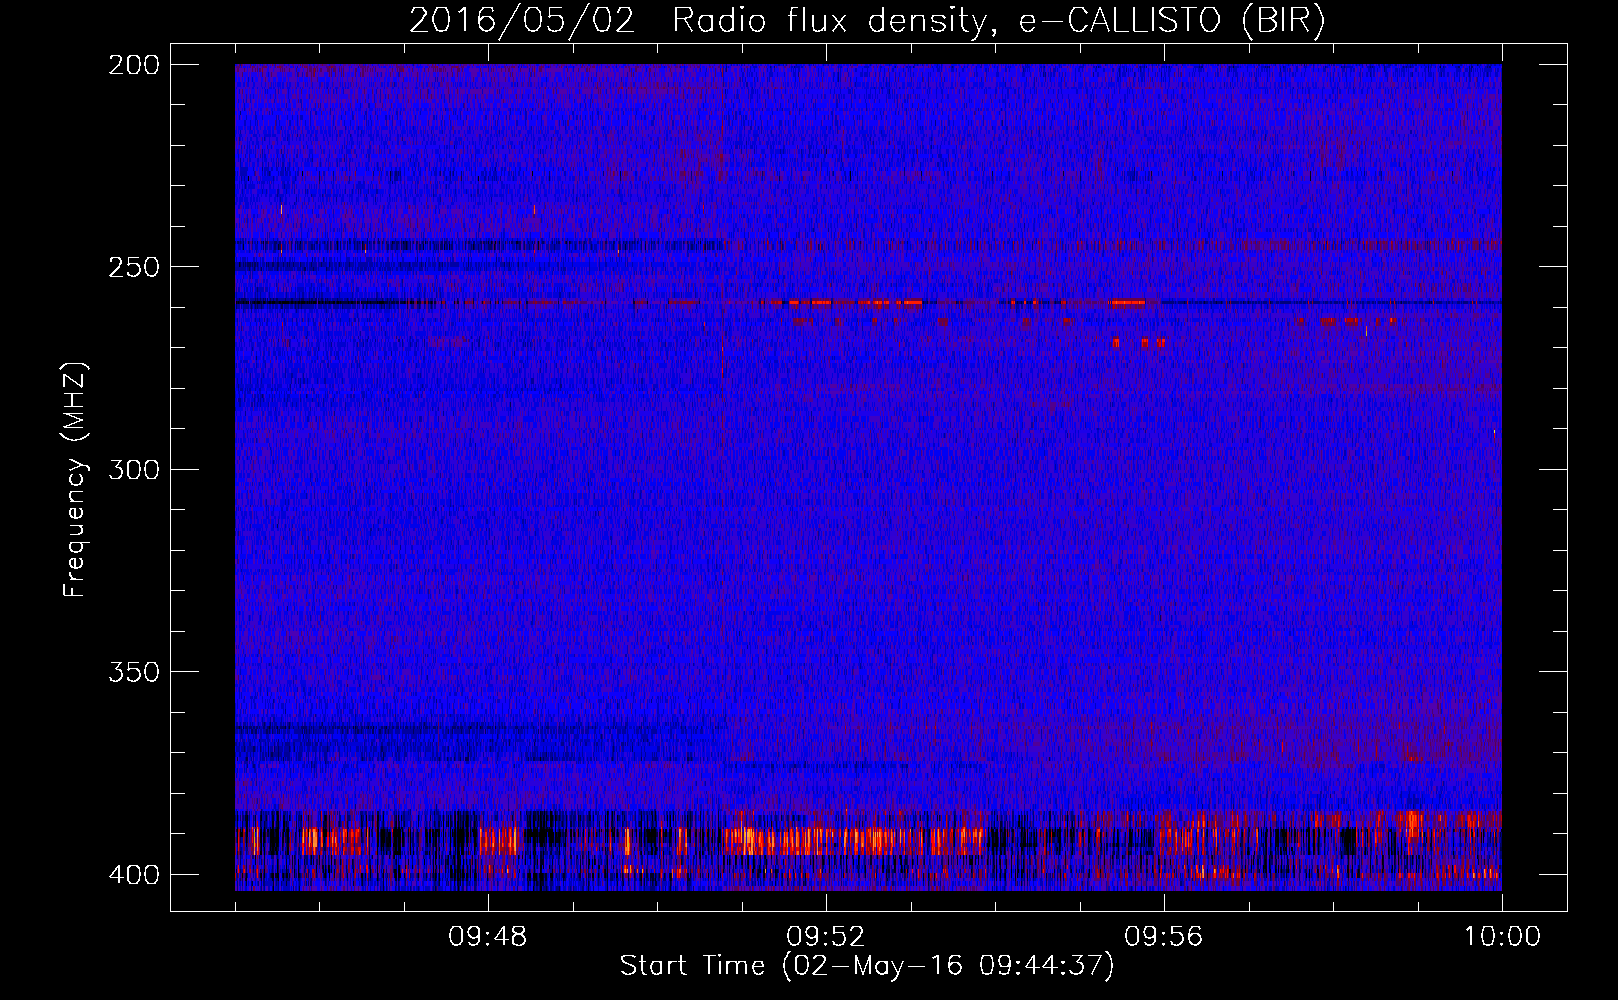
Task: Click the 10:00 time tick label
Action: click(1502, 937)
